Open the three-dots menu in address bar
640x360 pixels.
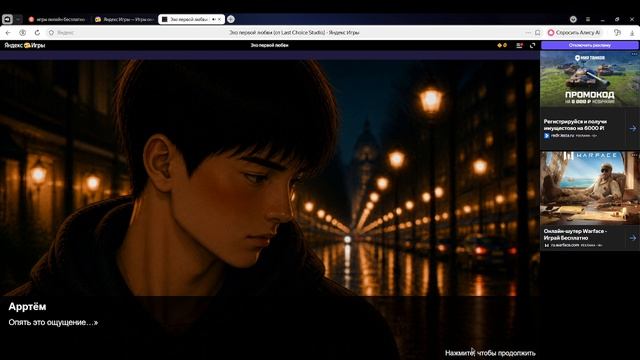click(x=528, y=33)
